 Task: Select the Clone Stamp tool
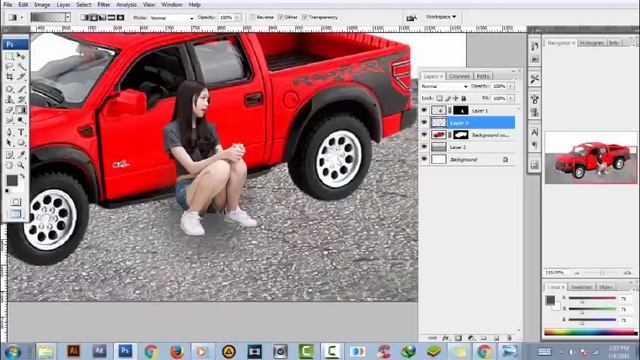click(x=9, y=99)
